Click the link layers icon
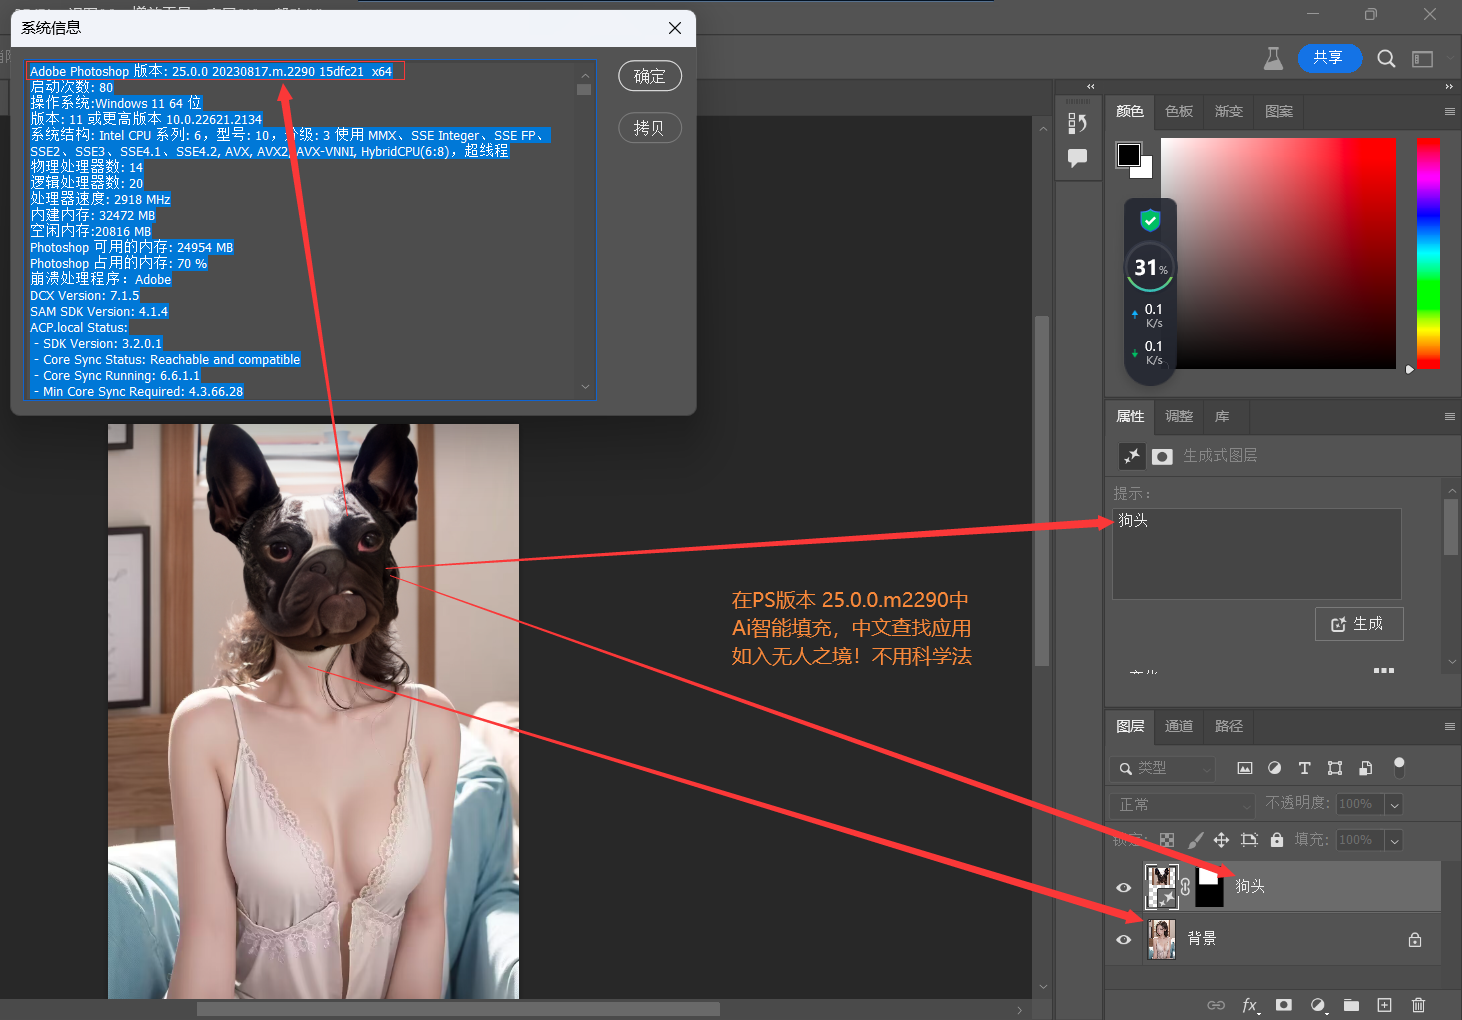Image resolution: width=1462 pixels, height=1020 pixels. 1216,1005
